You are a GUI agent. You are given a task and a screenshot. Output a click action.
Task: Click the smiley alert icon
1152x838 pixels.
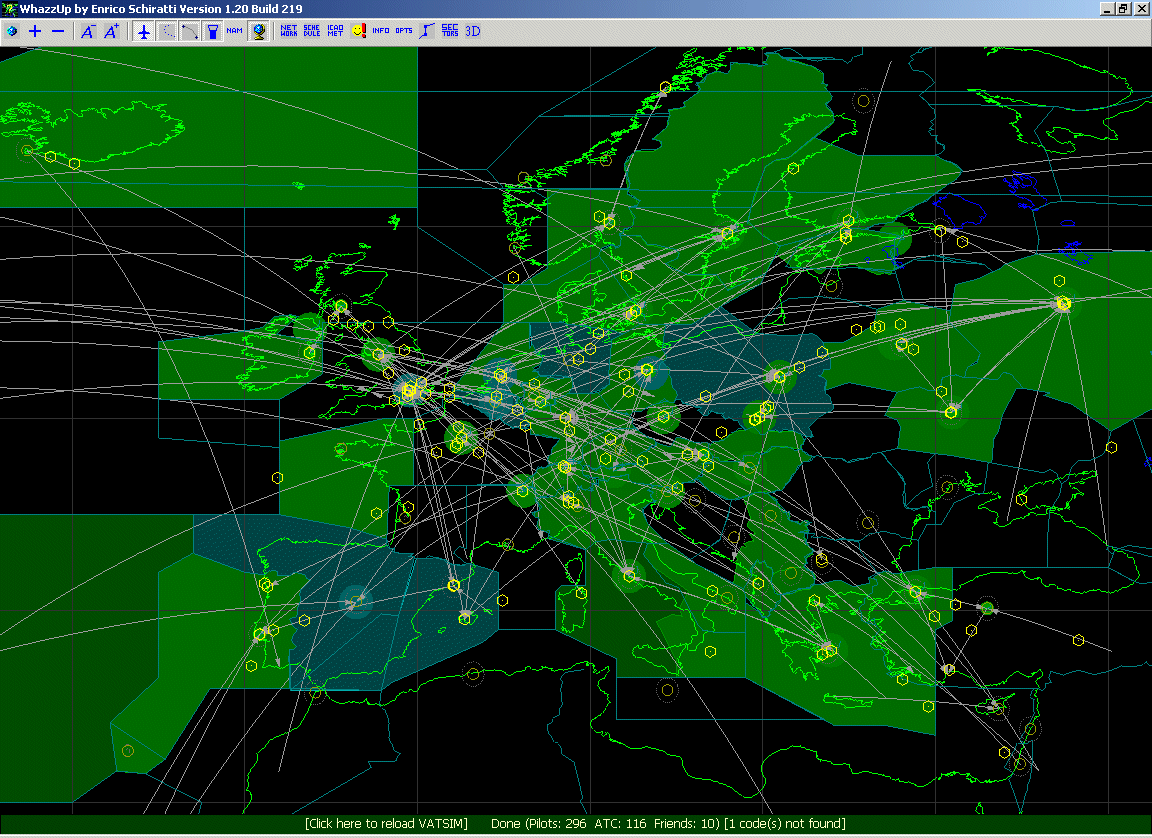357,31
